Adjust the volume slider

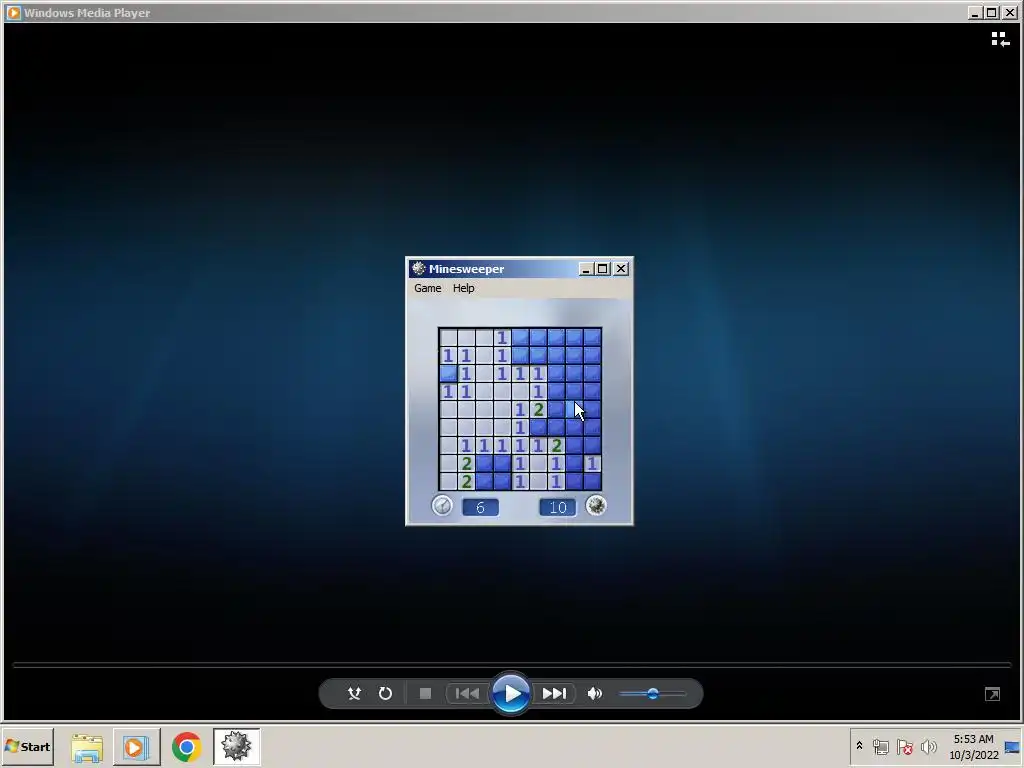pos(652,694)
